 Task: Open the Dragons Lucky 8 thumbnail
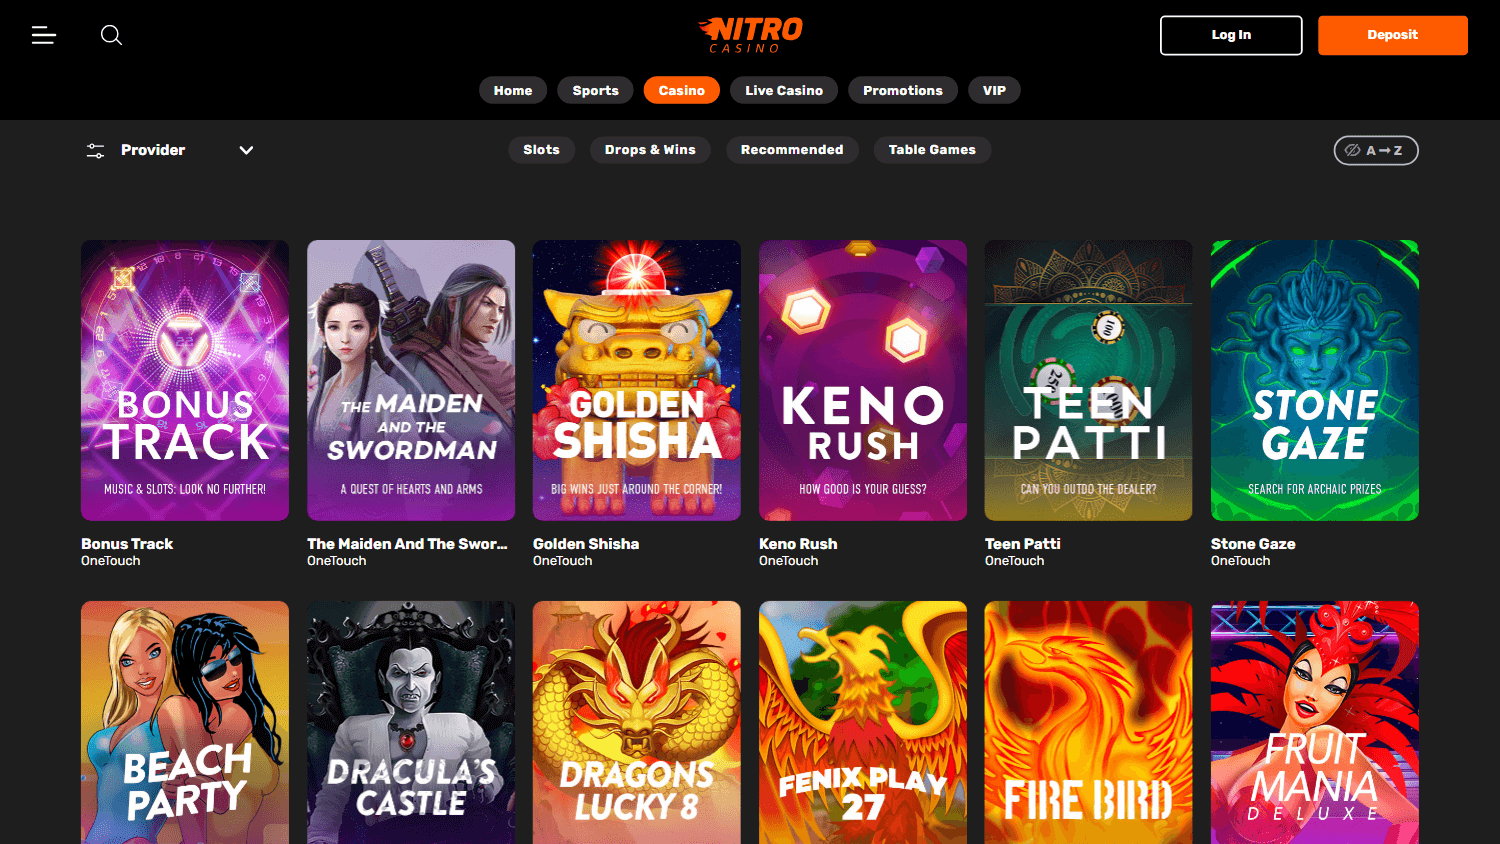coord(637,722)
